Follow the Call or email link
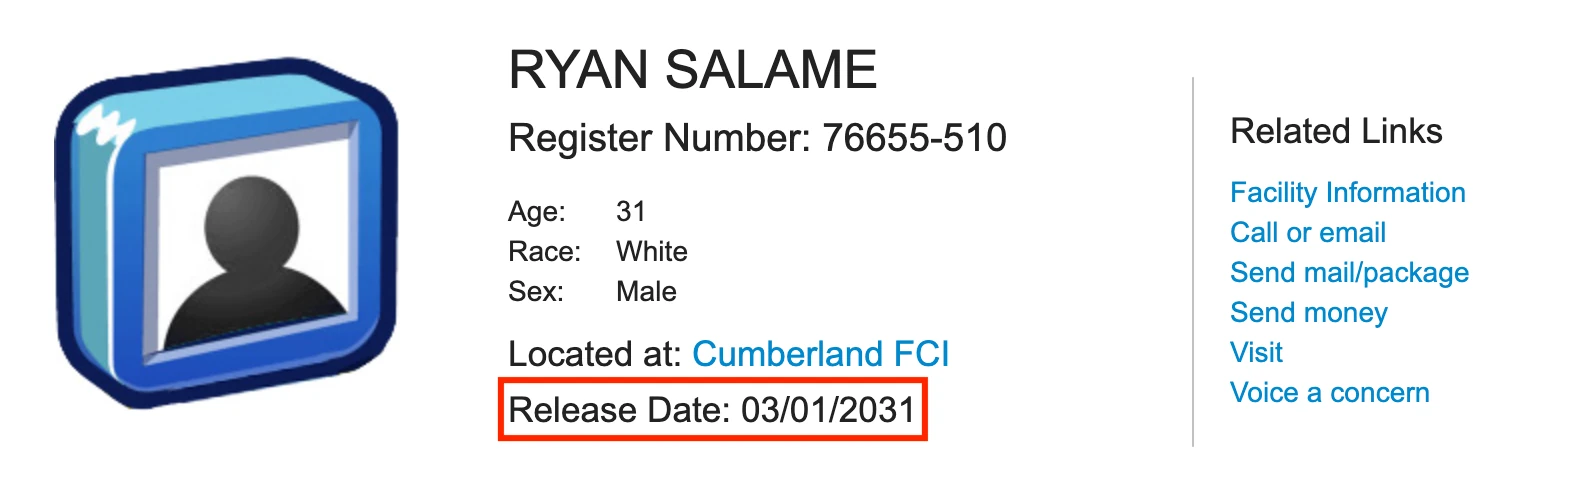The width and height of the screenshot is (1592, 492). (1308, 232)
